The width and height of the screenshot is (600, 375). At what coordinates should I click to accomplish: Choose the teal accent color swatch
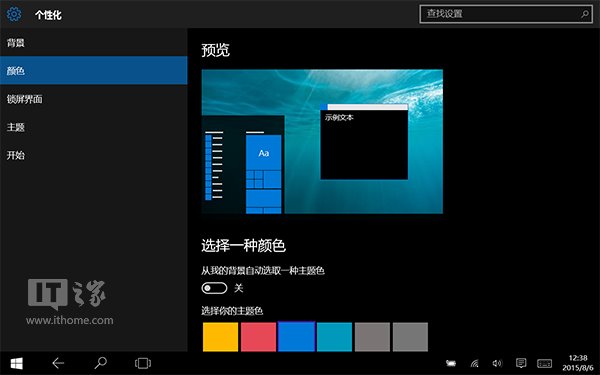334,337
